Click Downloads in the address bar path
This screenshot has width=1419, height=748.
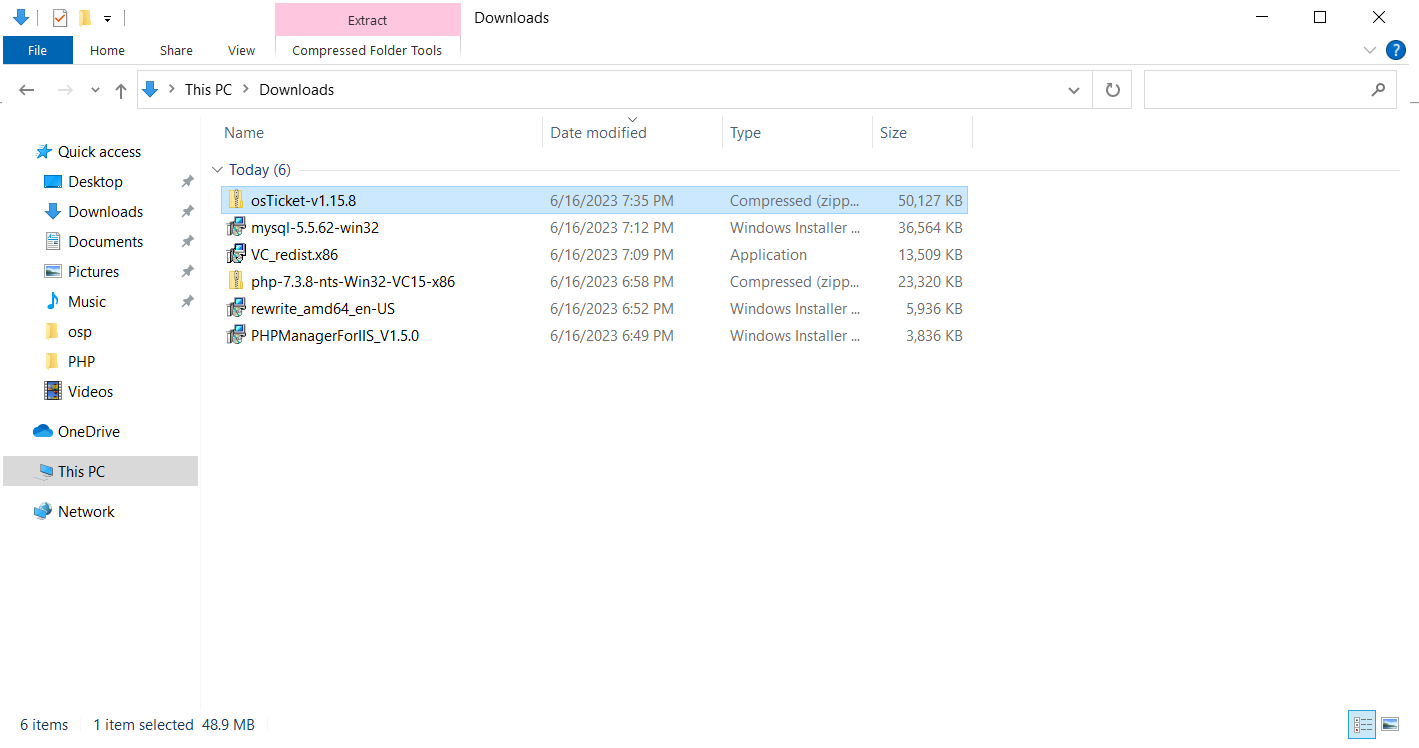click(x=296, y=89)
